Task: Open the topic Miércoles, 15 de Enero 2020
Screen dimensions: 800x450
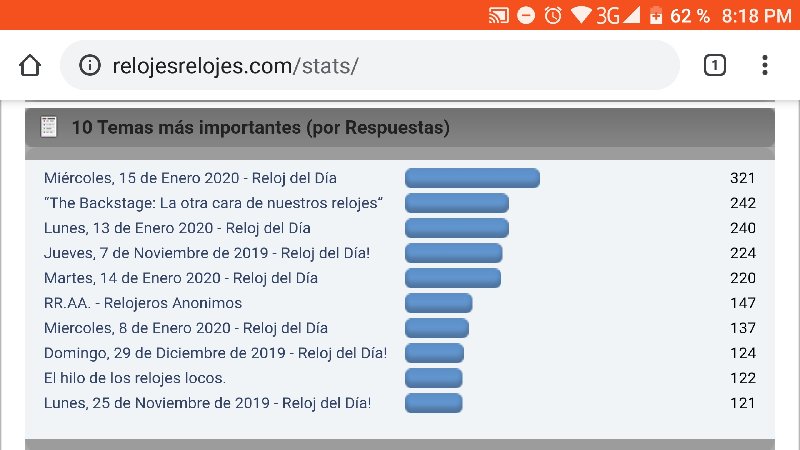Action: pyautogui.click(x=190, y=178)
